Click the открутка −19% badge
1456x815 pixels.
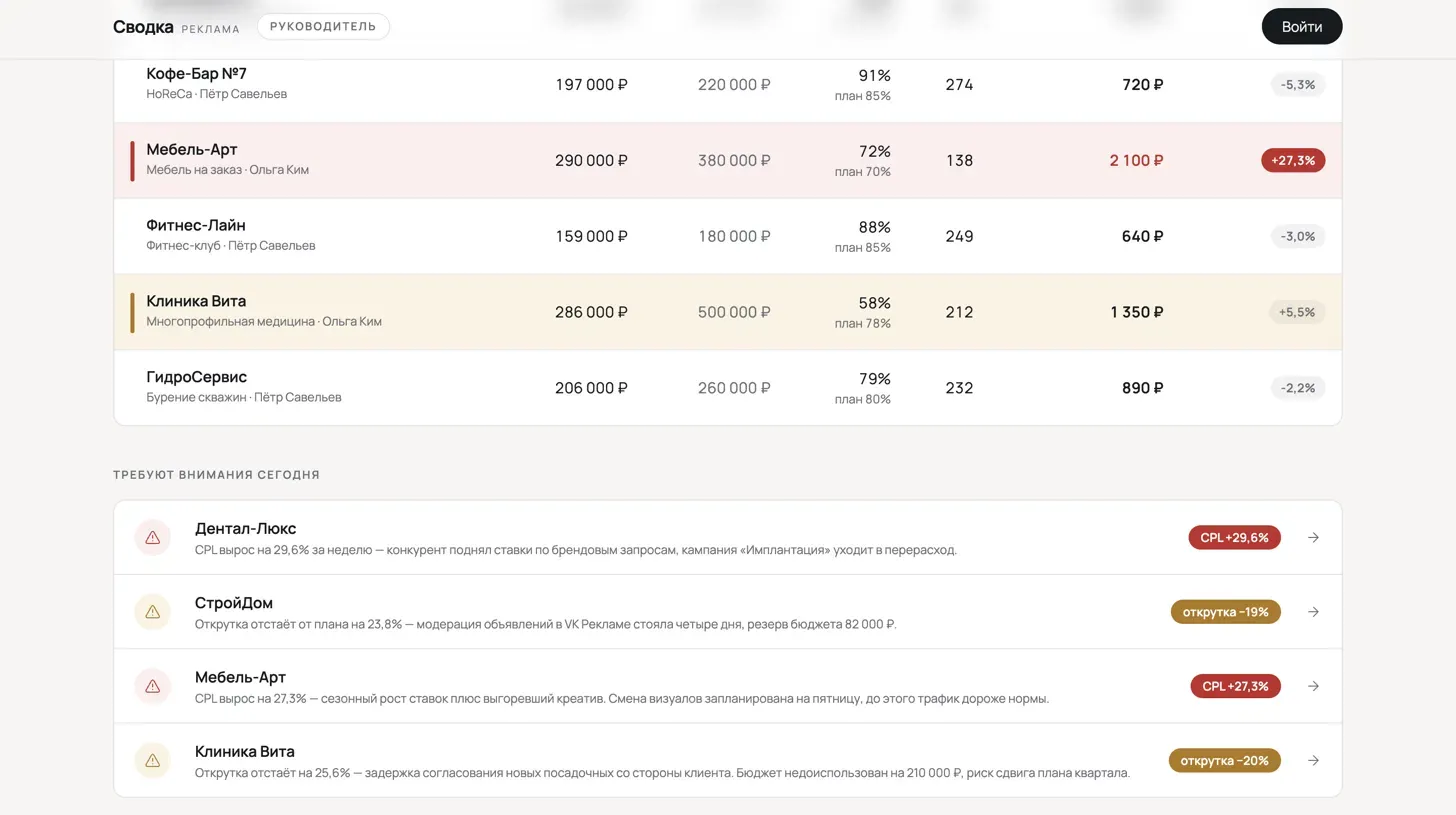(1225, 612)
